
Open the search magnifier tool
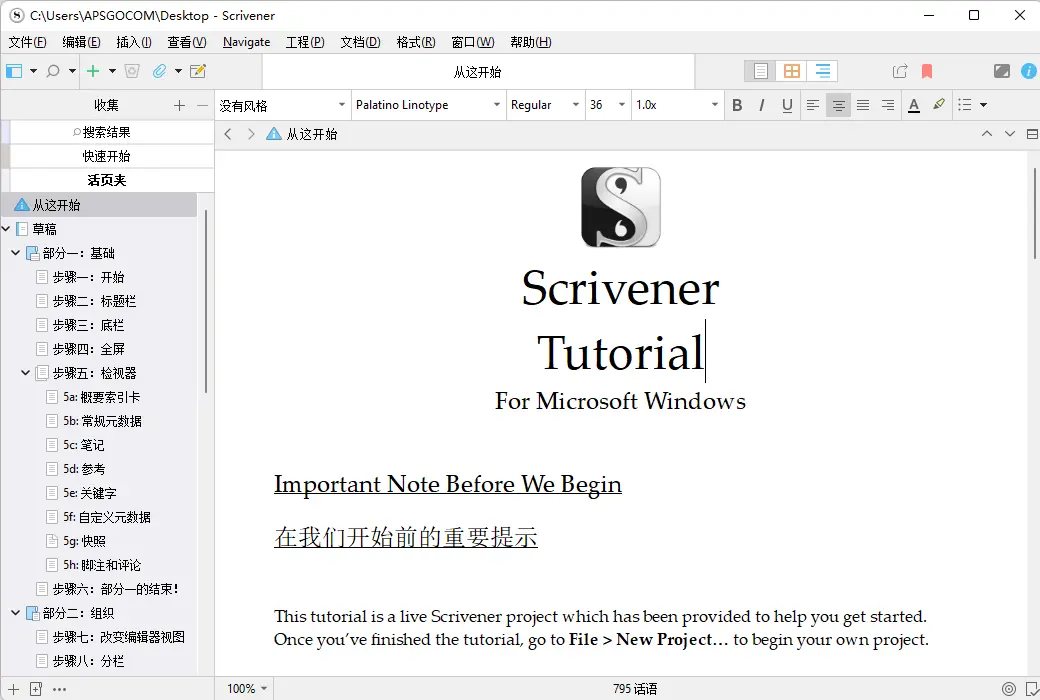[53, 71]
